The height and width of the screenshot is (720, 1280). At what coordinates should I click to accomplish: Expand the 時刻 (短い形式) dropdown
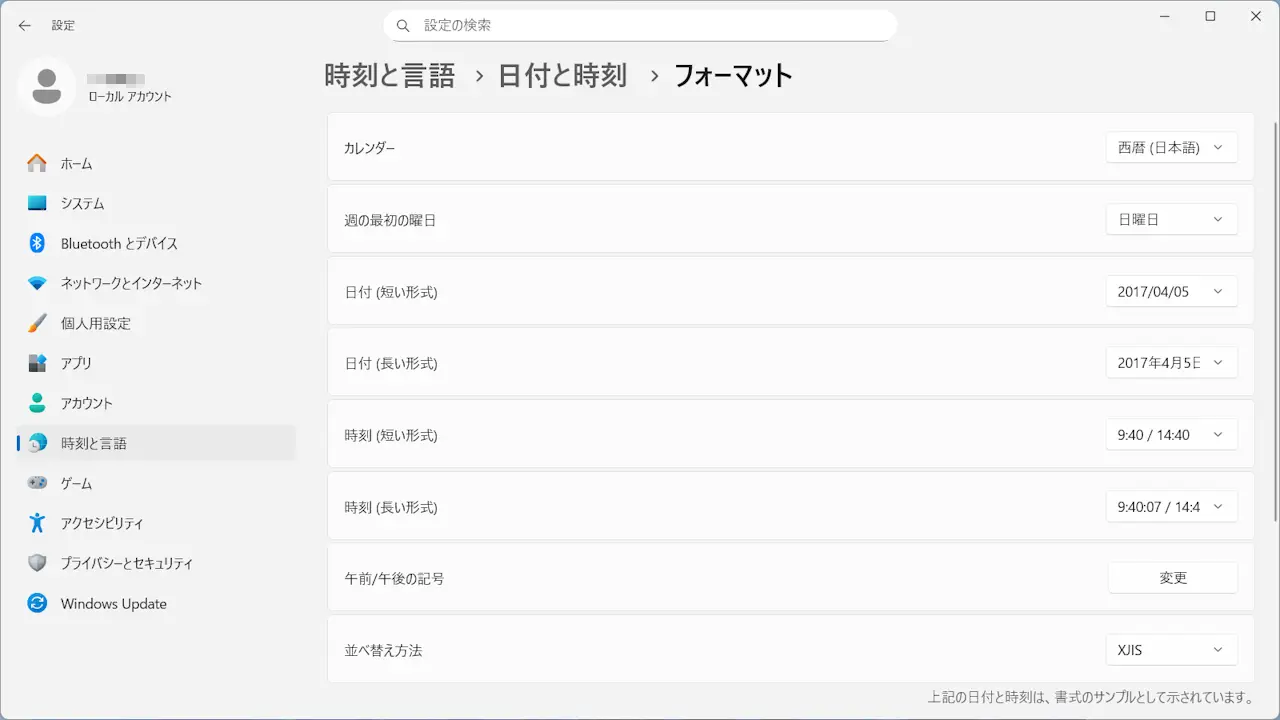pyautogui.click(x=1171, y=435)
